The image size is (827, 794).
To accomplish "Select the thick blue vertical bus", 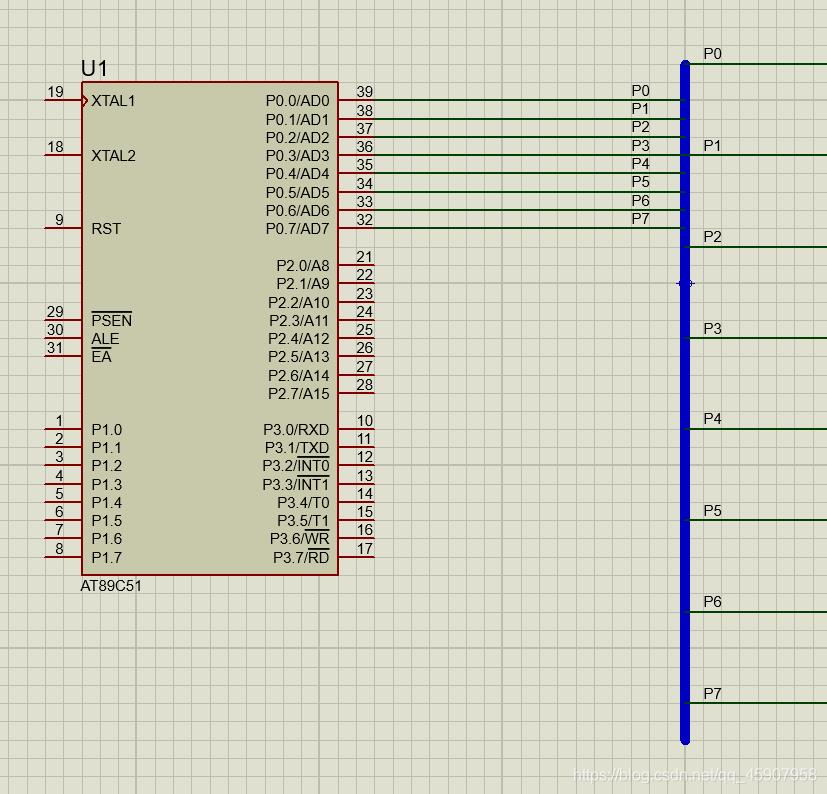I will point(685,402).
